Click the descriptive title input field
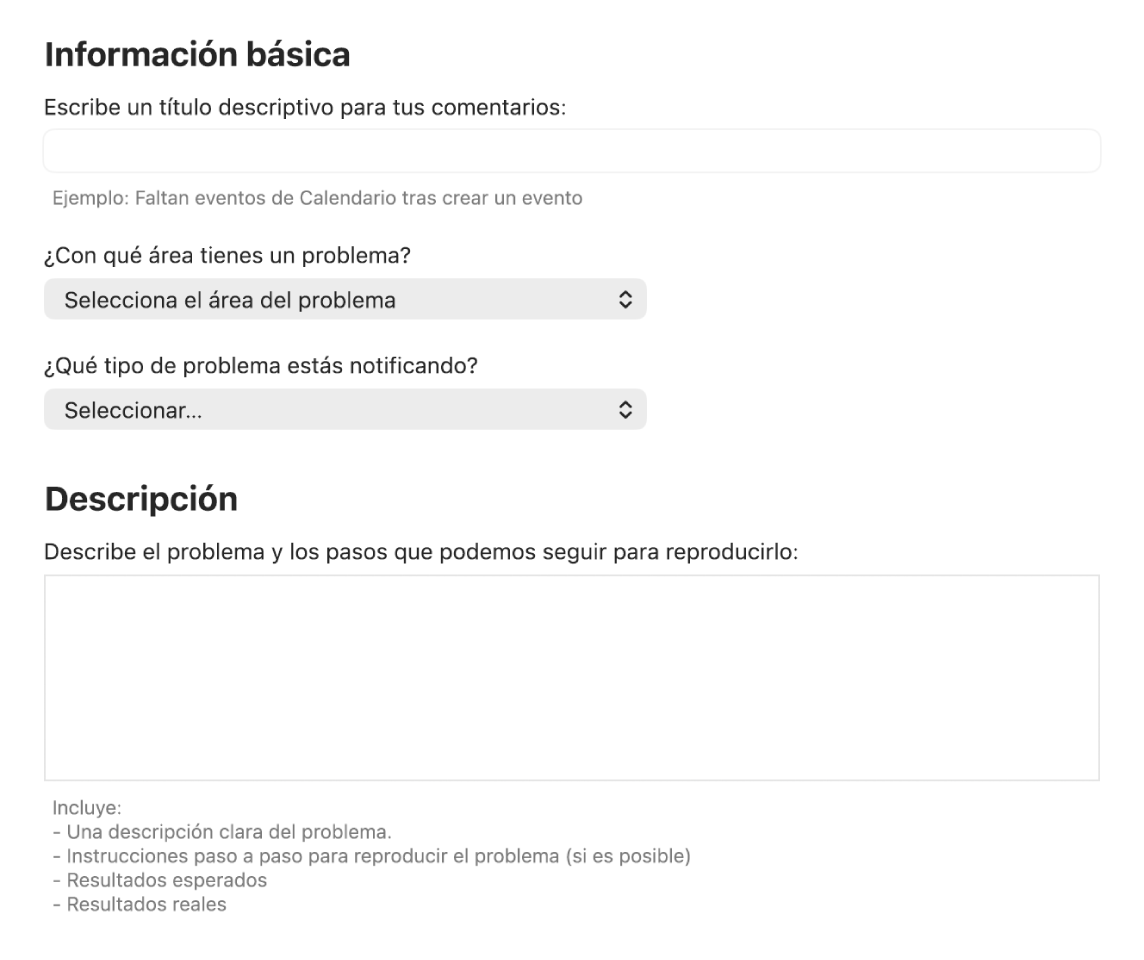The height and width of the screenshot is (960, 1144). [x=571, y=151]
